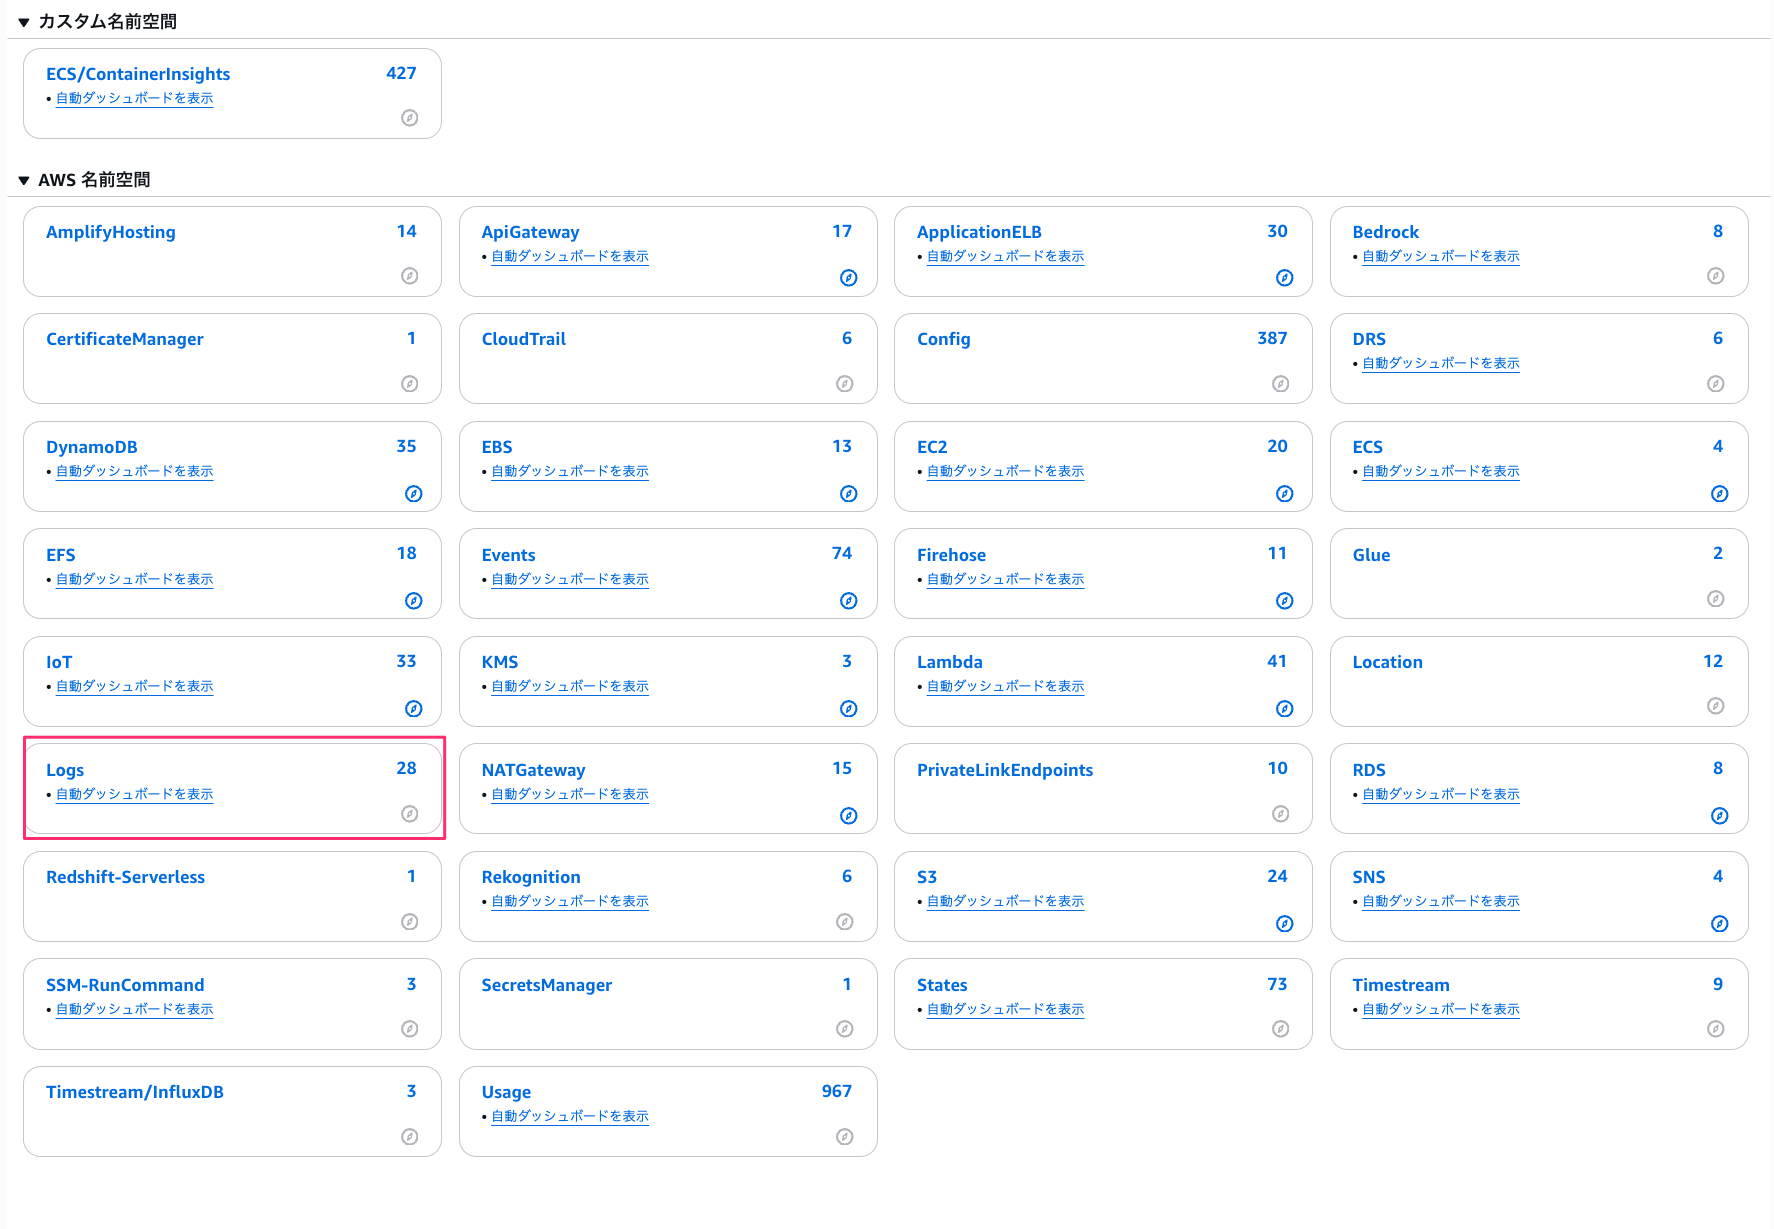The height and width of the screenshot is (1229, 1774).
Task: View automatic dashboard link under Rekognition
Action: click(x=570, y=901)
